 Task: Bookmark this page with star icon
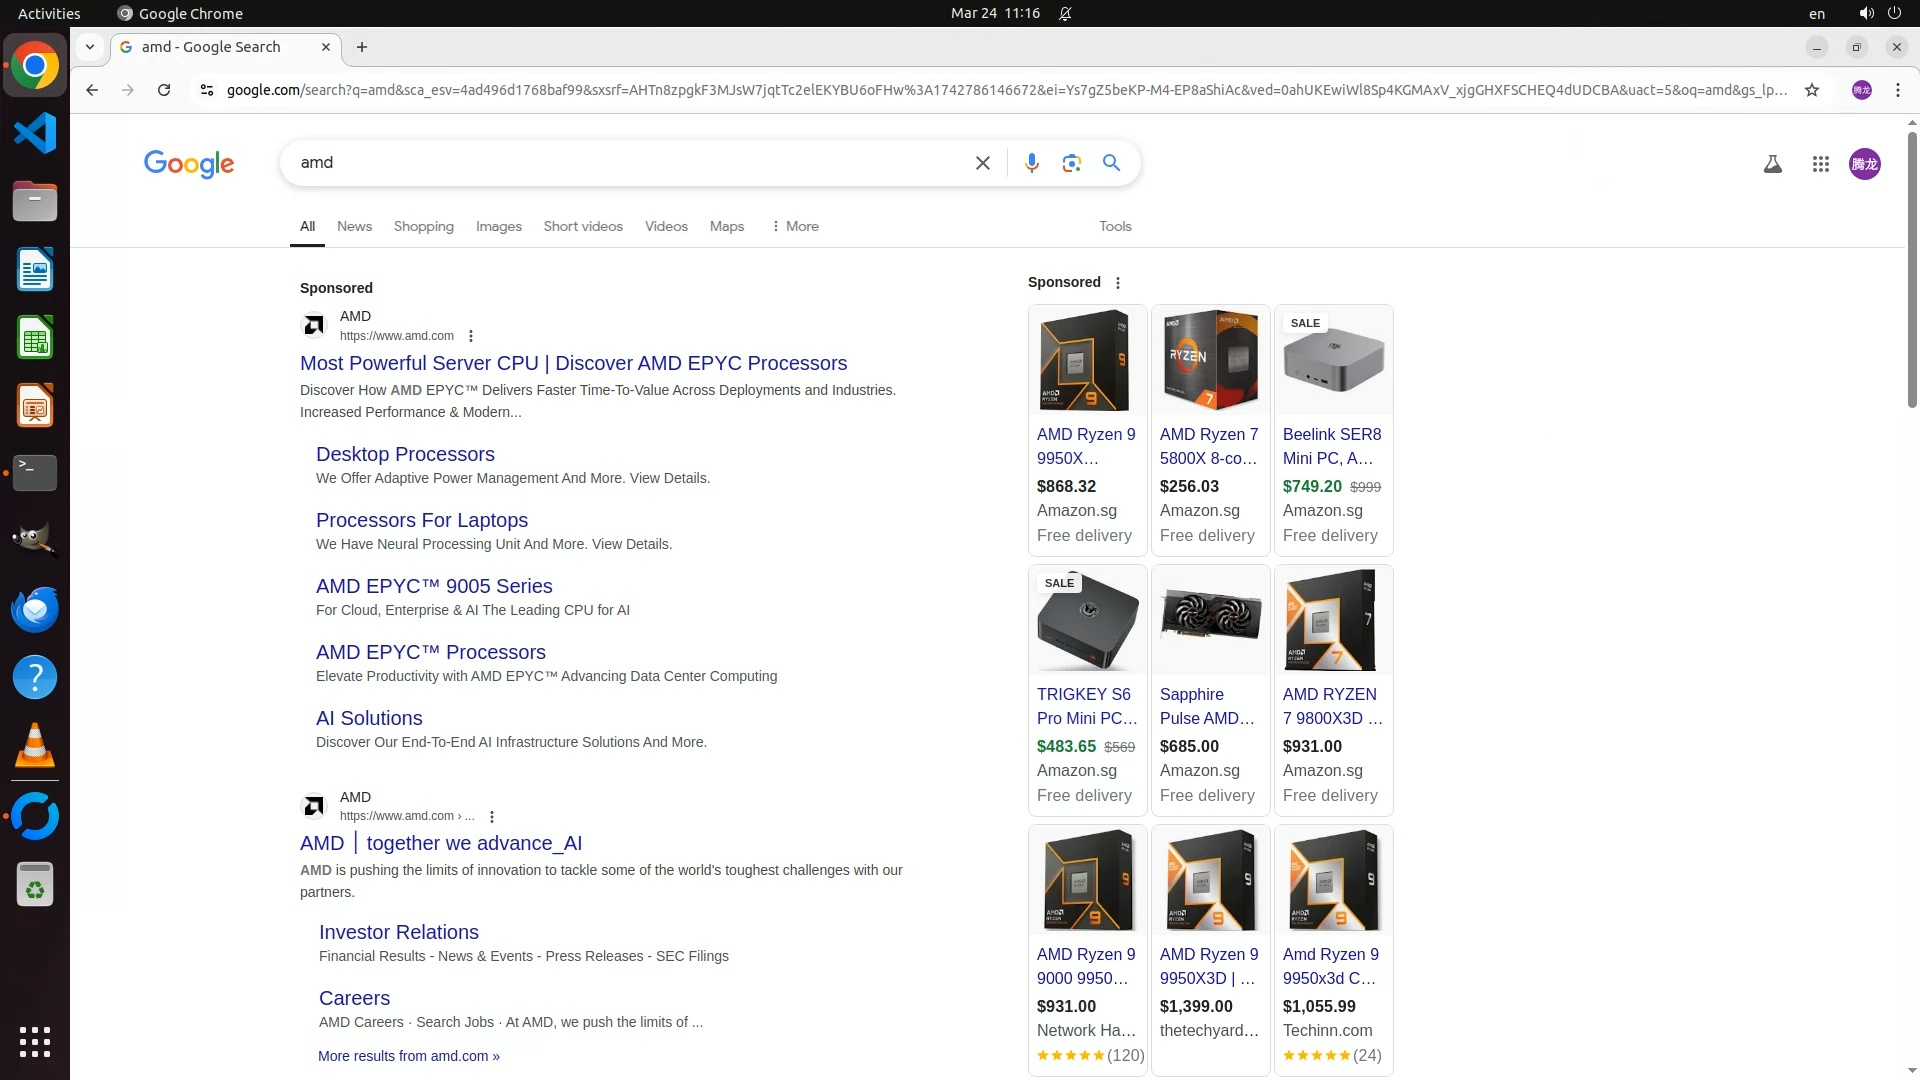[1811, 90]
